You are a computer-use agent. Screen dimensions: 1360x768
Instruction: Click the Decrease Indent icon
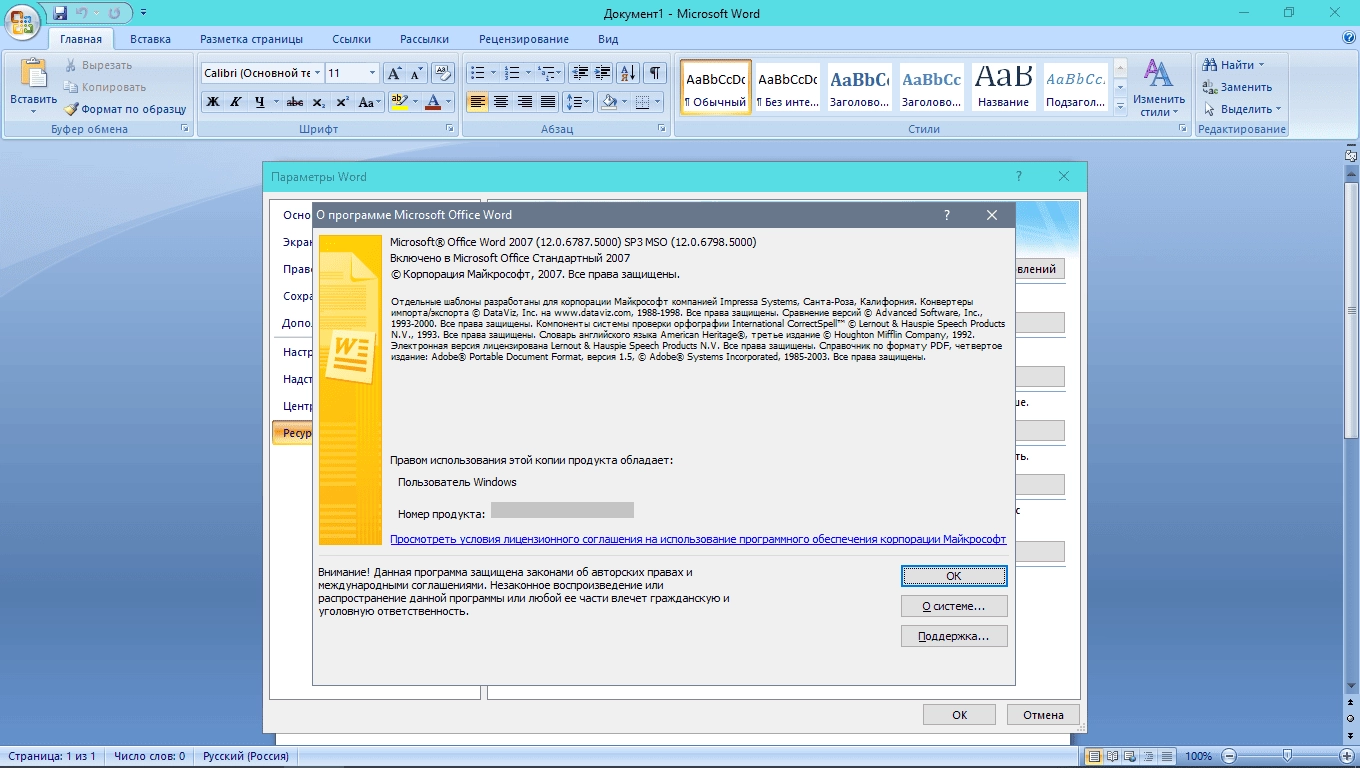tap(580, 73)
